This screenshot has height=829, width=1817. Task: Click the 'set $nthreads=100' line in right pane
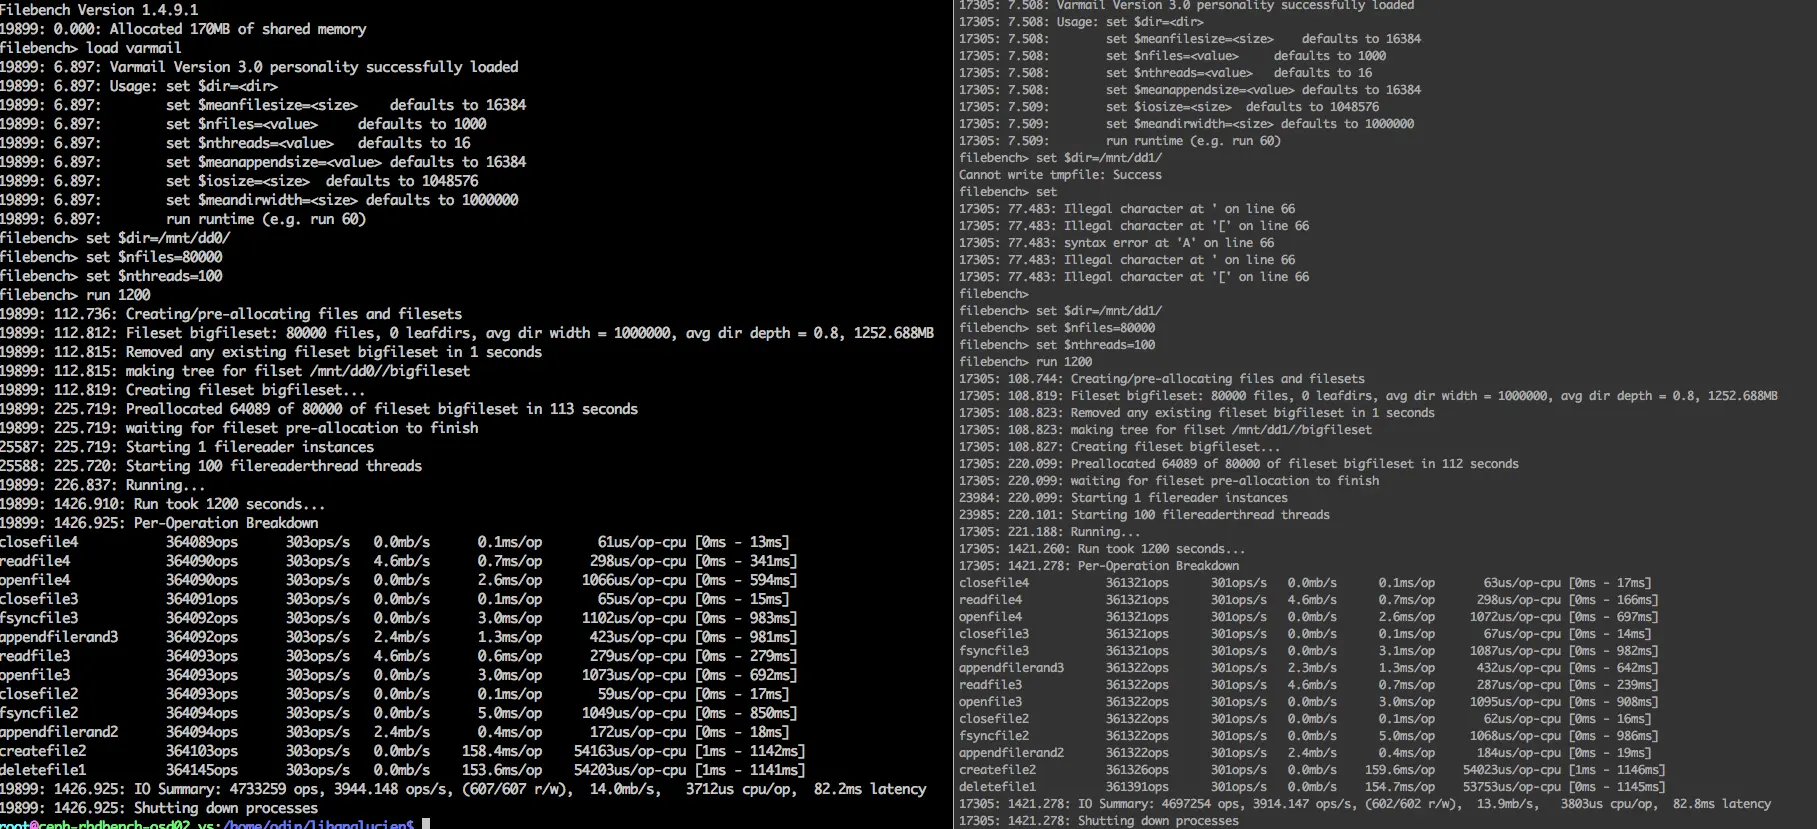tap(1057, 345)
